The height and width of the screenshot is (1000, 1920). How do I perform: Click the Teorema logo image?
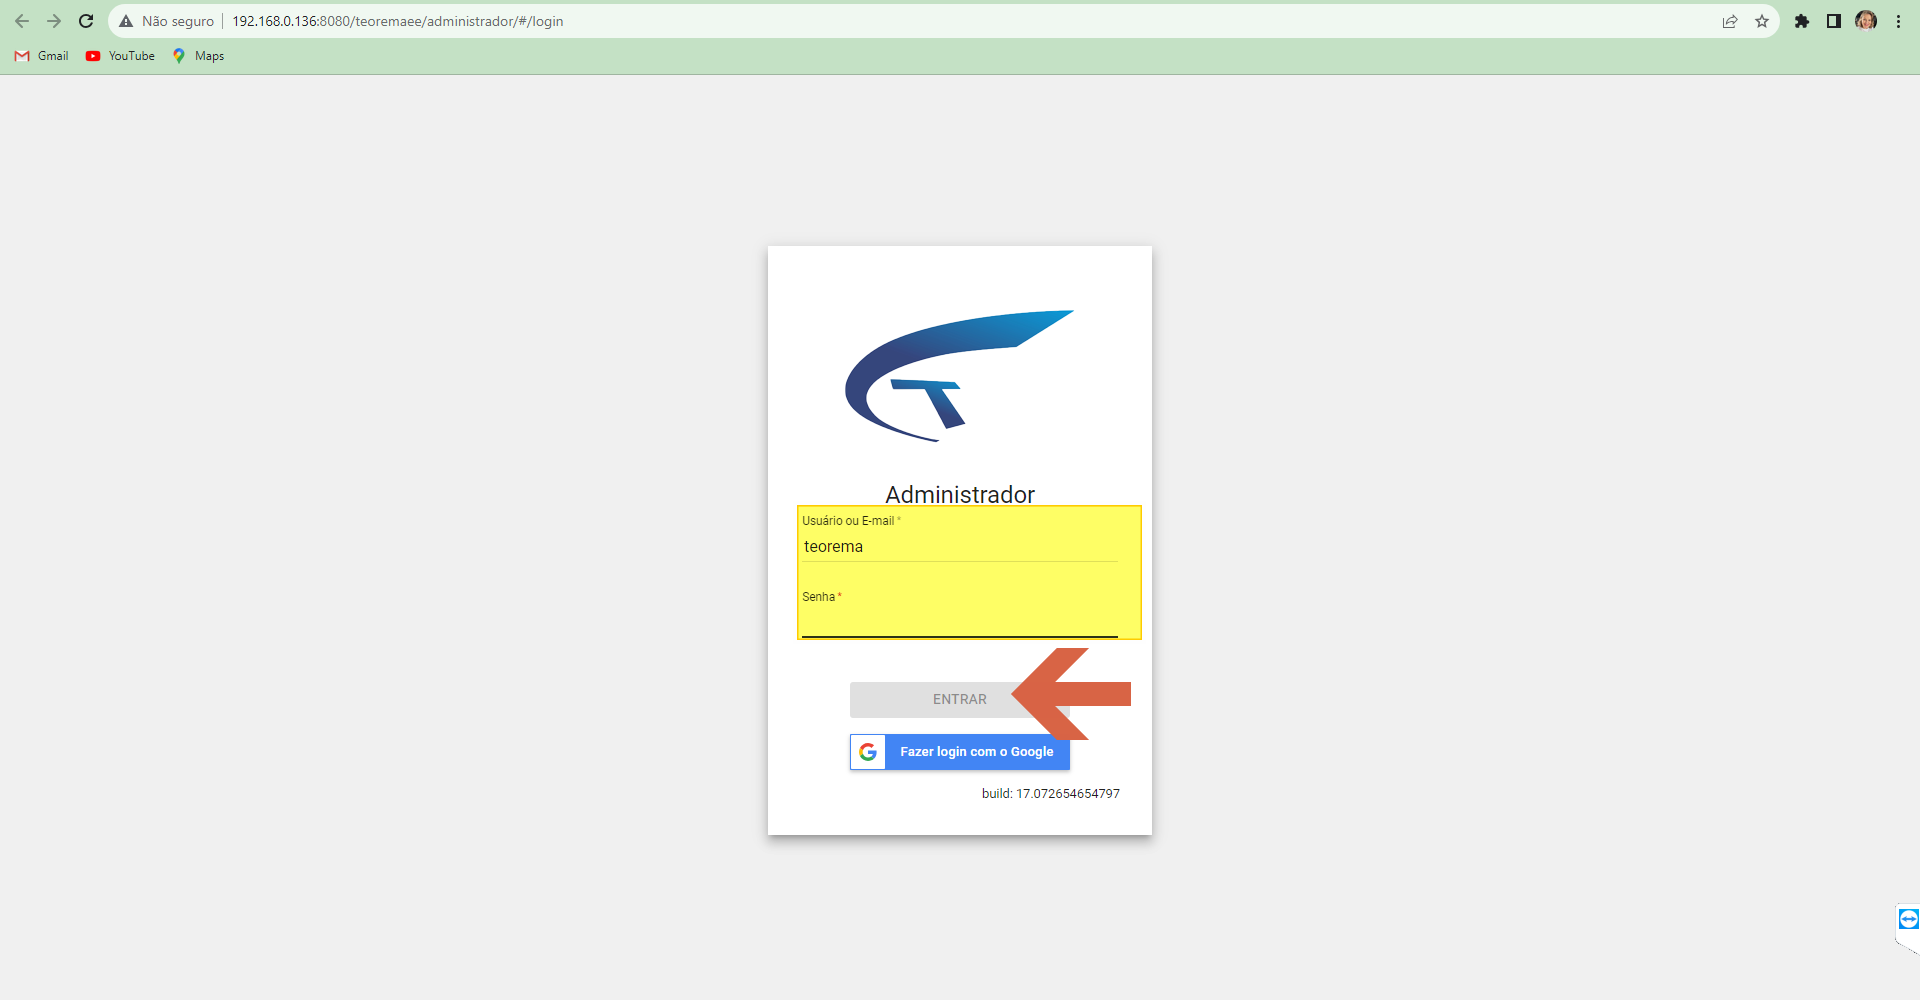pos(959,376)
